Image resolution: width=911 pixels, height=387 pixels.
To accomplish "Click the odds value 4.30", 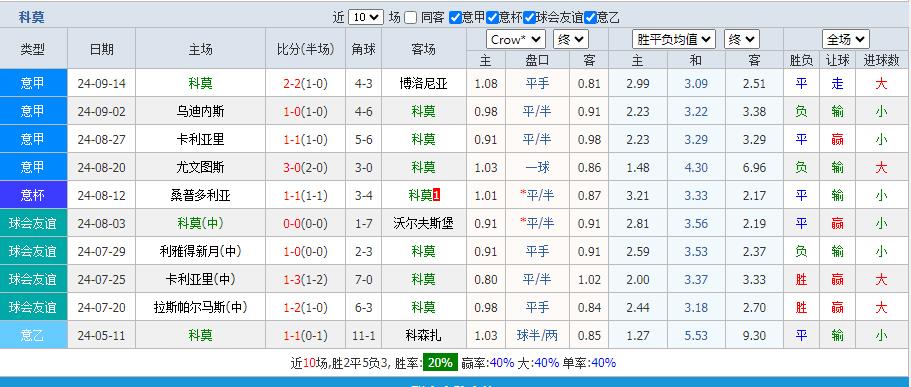I will click(696, 167).
